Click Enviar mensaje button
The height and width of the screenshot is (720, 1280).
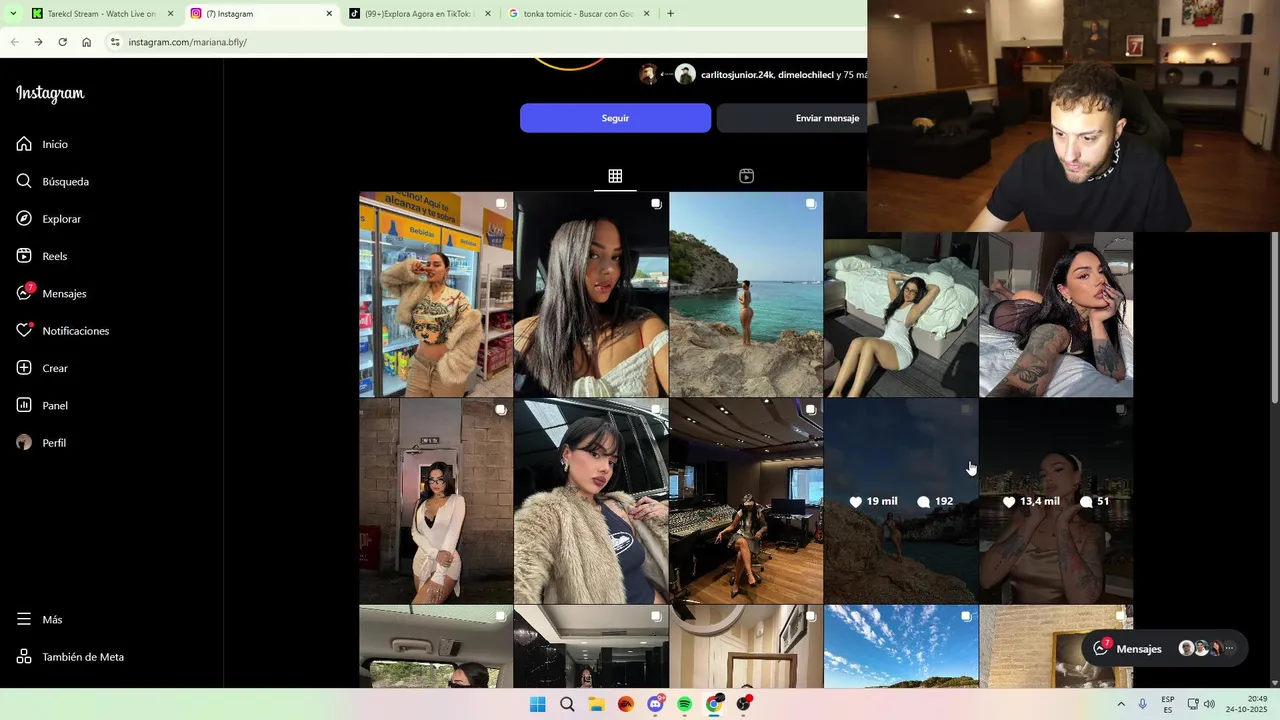point(827,118)
